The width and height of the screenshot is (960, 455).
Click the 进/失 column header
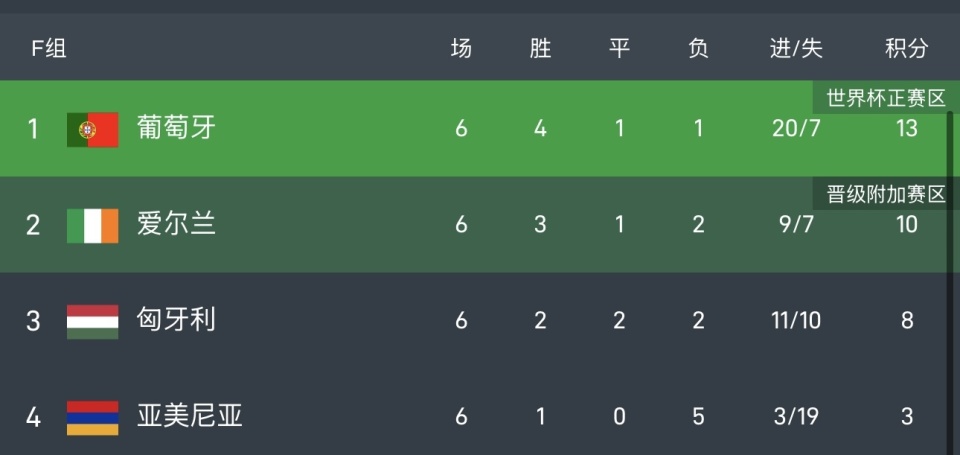click(x=796, y=48)
